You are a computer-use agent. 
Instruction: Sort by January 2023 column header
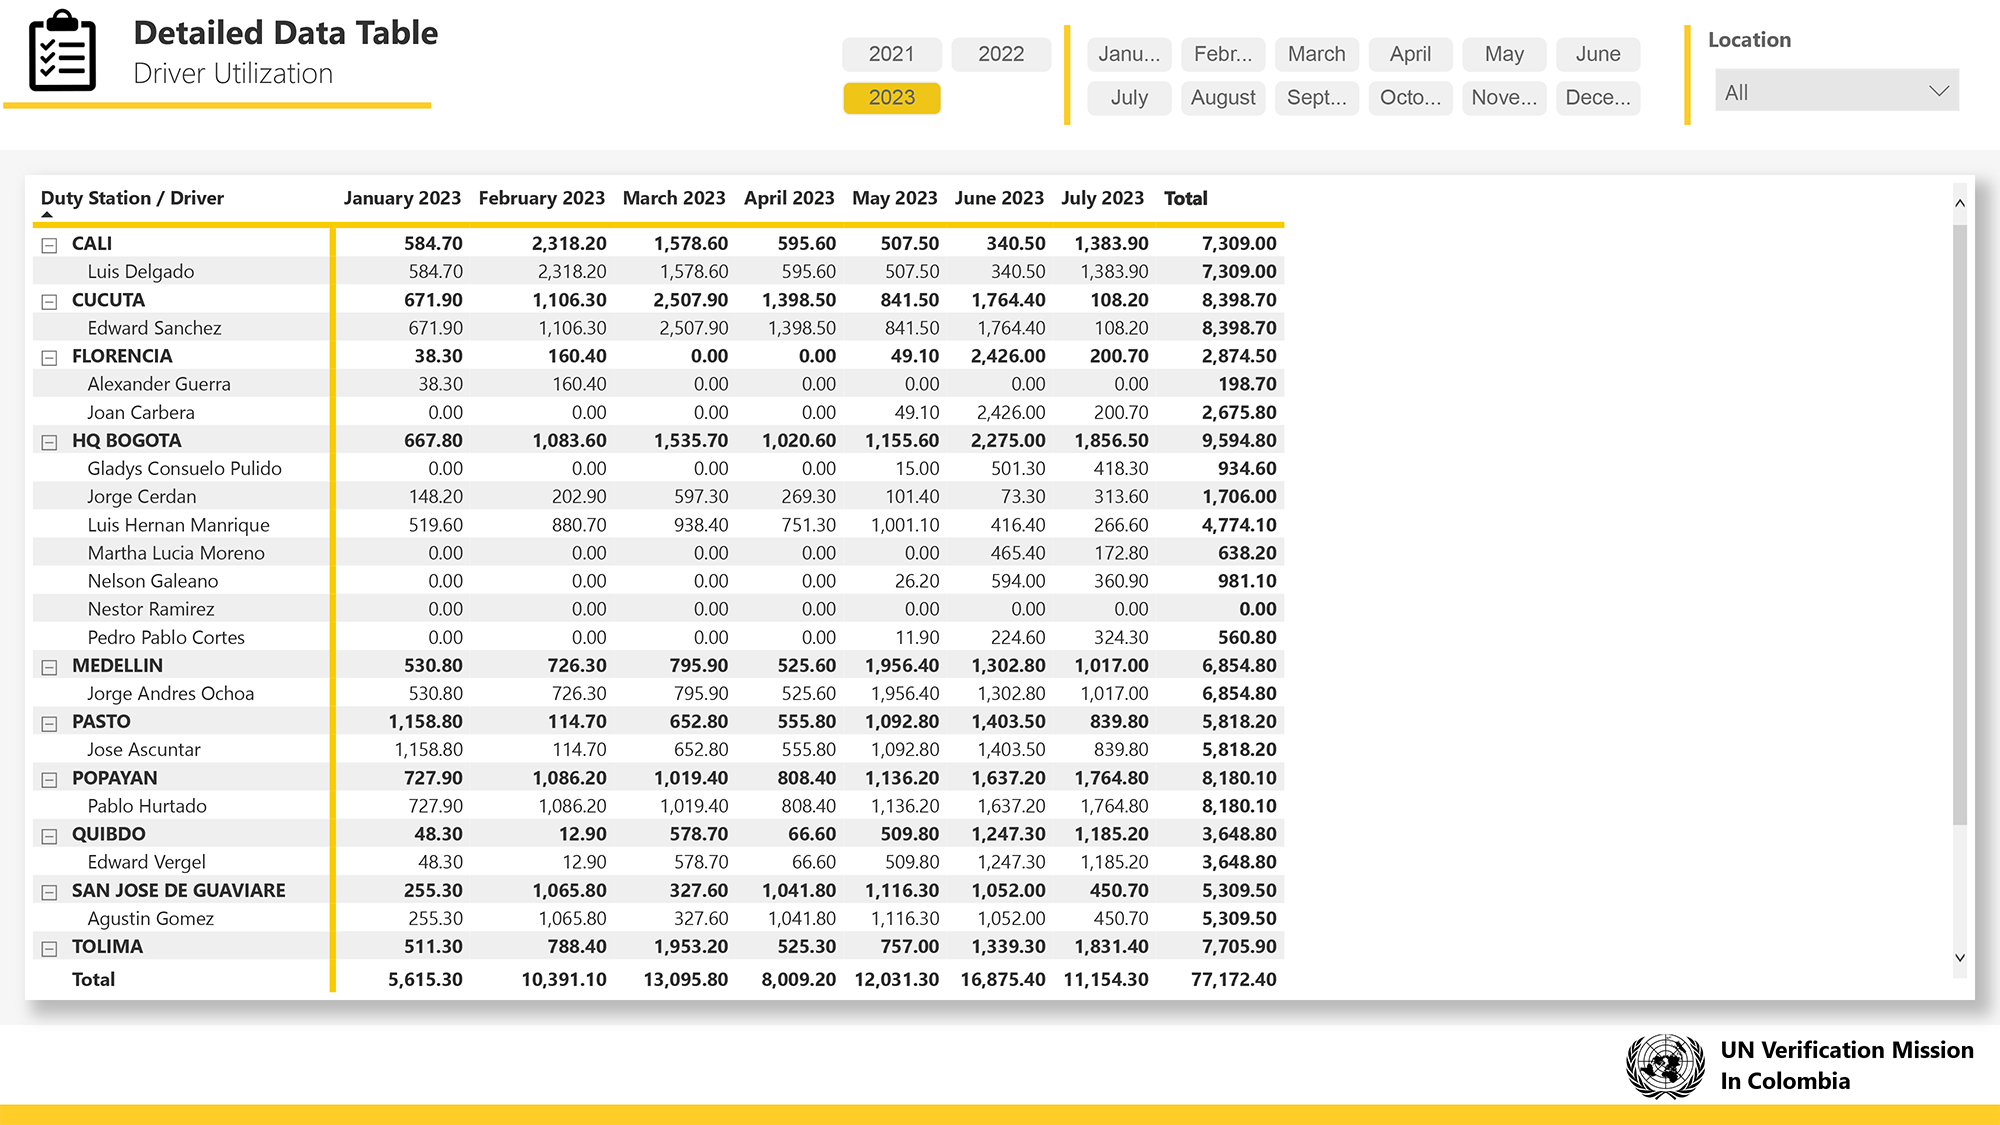[x=402, y=198]
